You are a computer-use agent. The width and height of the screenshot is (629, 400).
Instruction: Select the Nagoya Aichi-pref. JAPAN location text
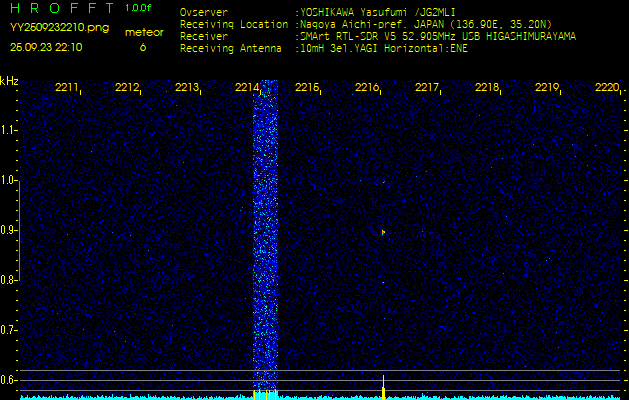pos(424,24)
